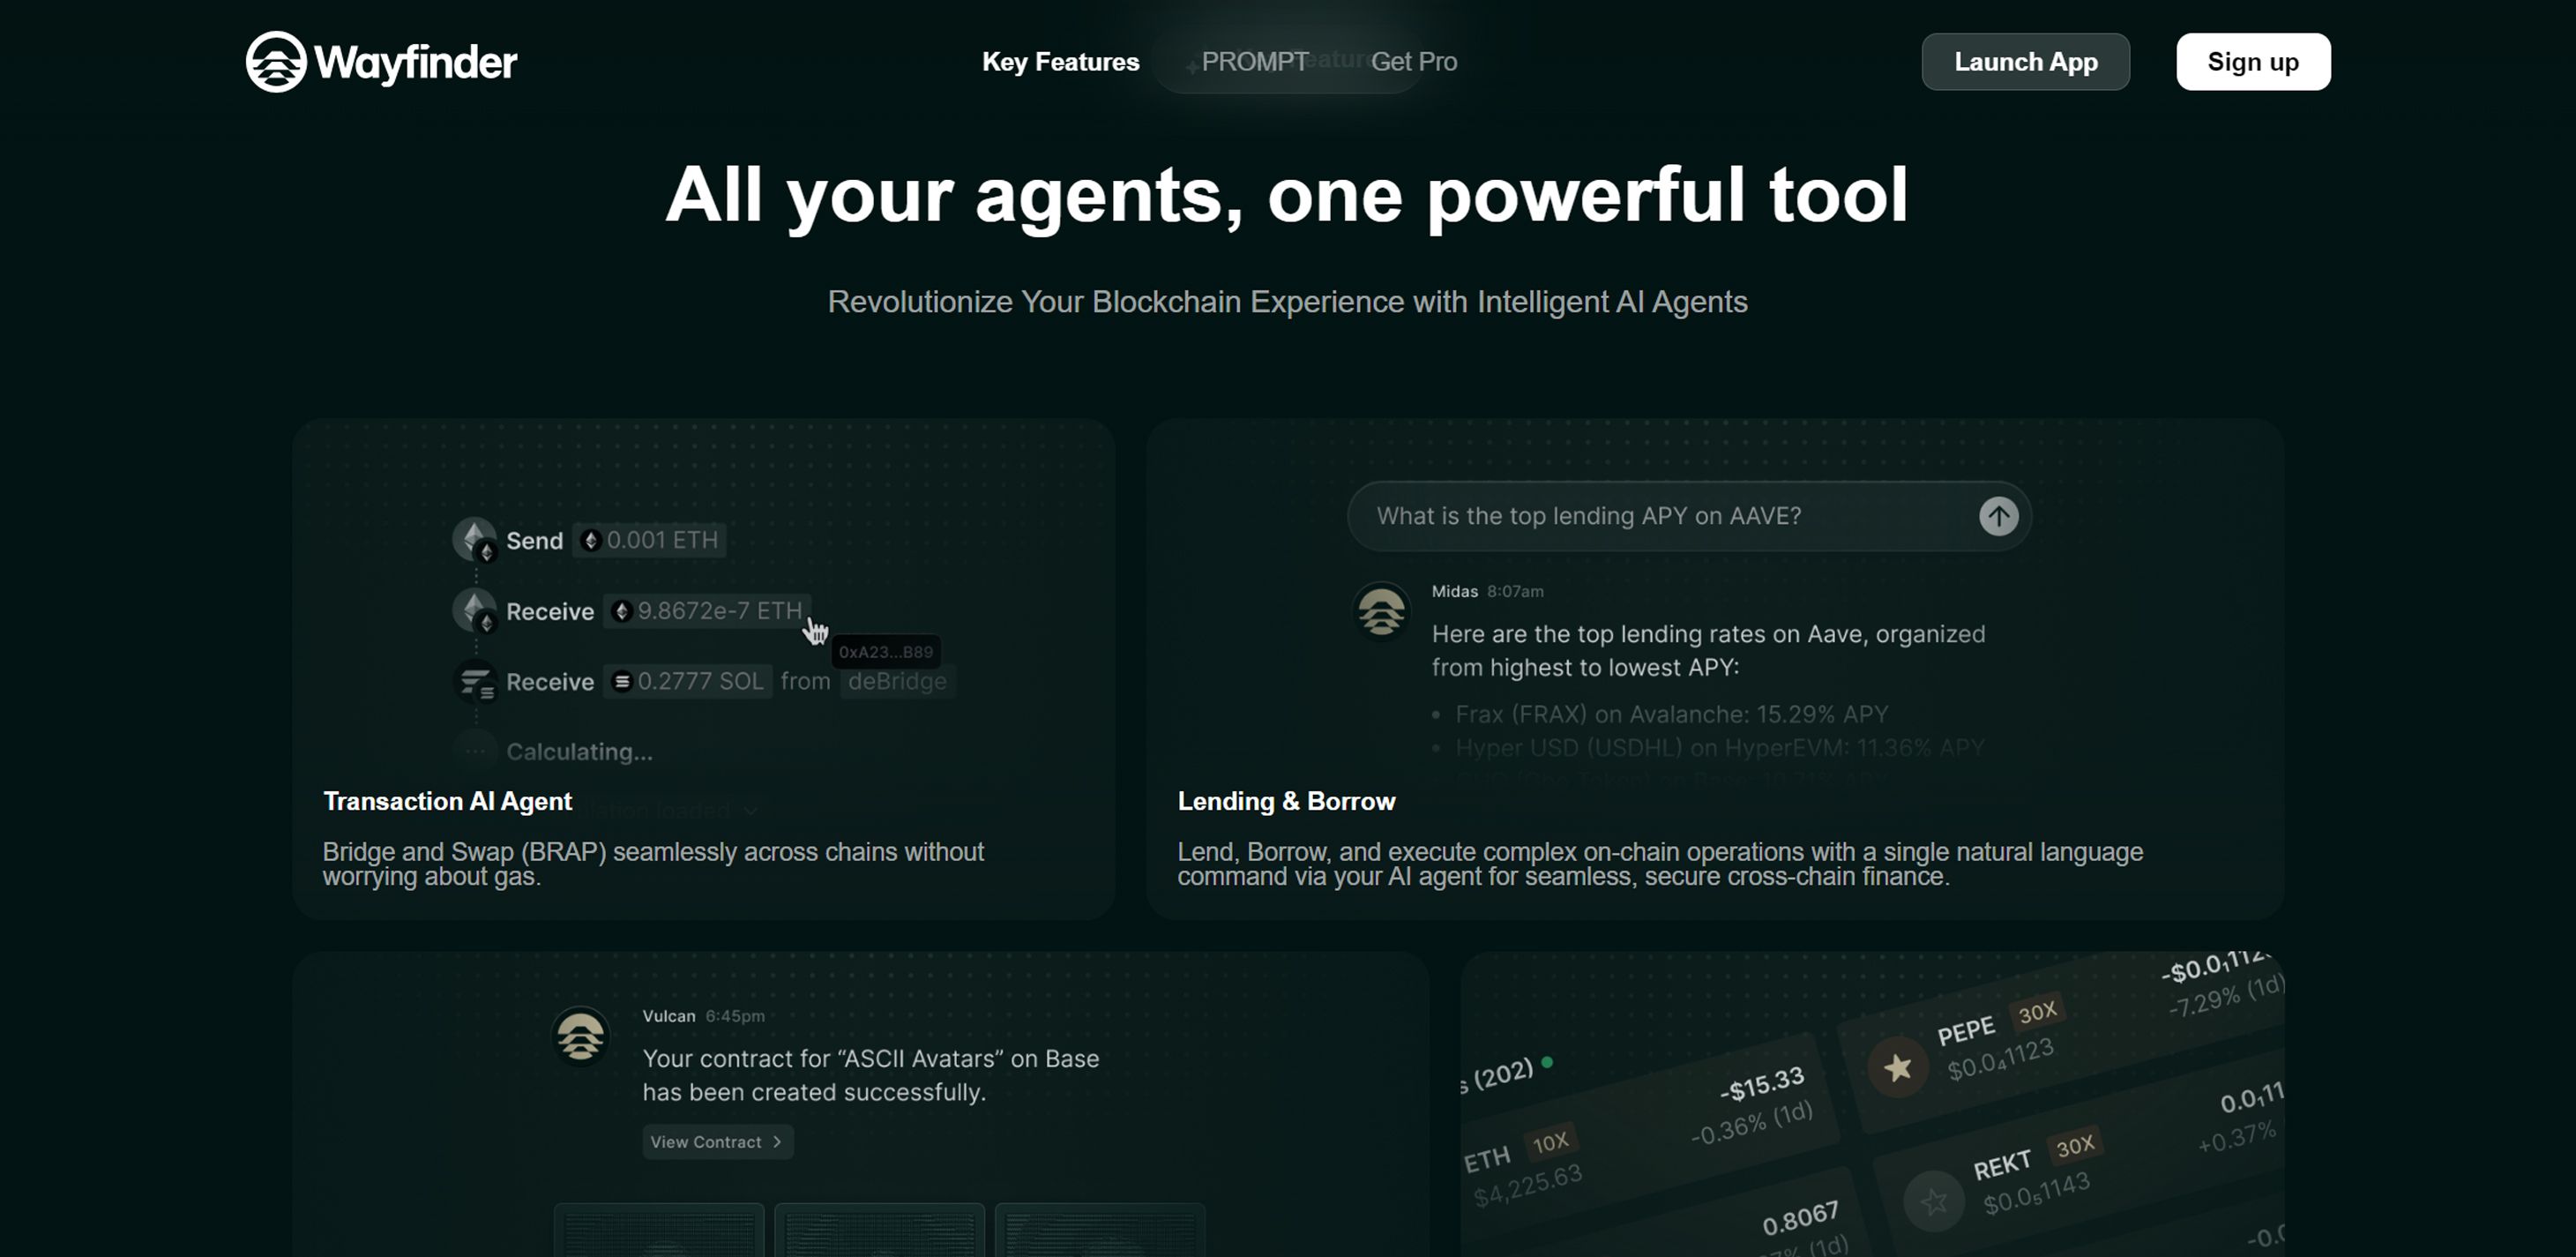The height and width of the screenshot is (1257, 2576).
Task: Toggle the filled star beside PEPE
Action: pos(1897,1067)
